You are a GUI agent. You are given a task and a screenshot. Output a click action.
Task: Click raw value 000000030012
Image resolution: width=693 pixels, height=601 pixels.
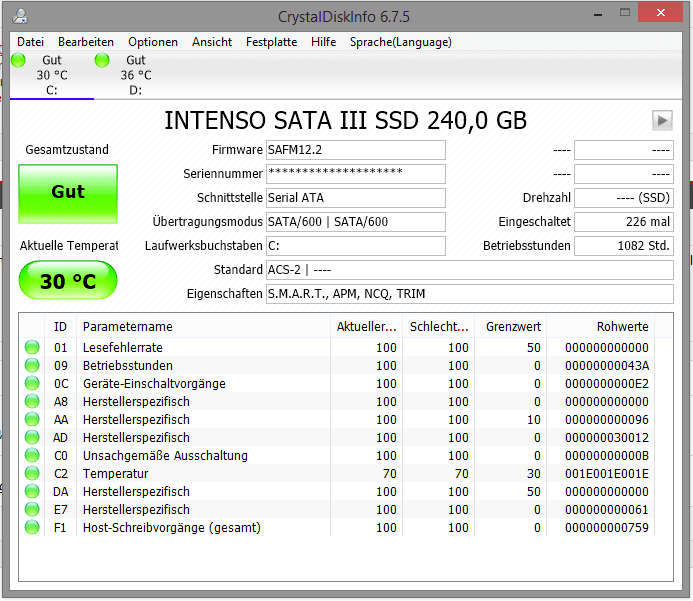tap(607, 437)
